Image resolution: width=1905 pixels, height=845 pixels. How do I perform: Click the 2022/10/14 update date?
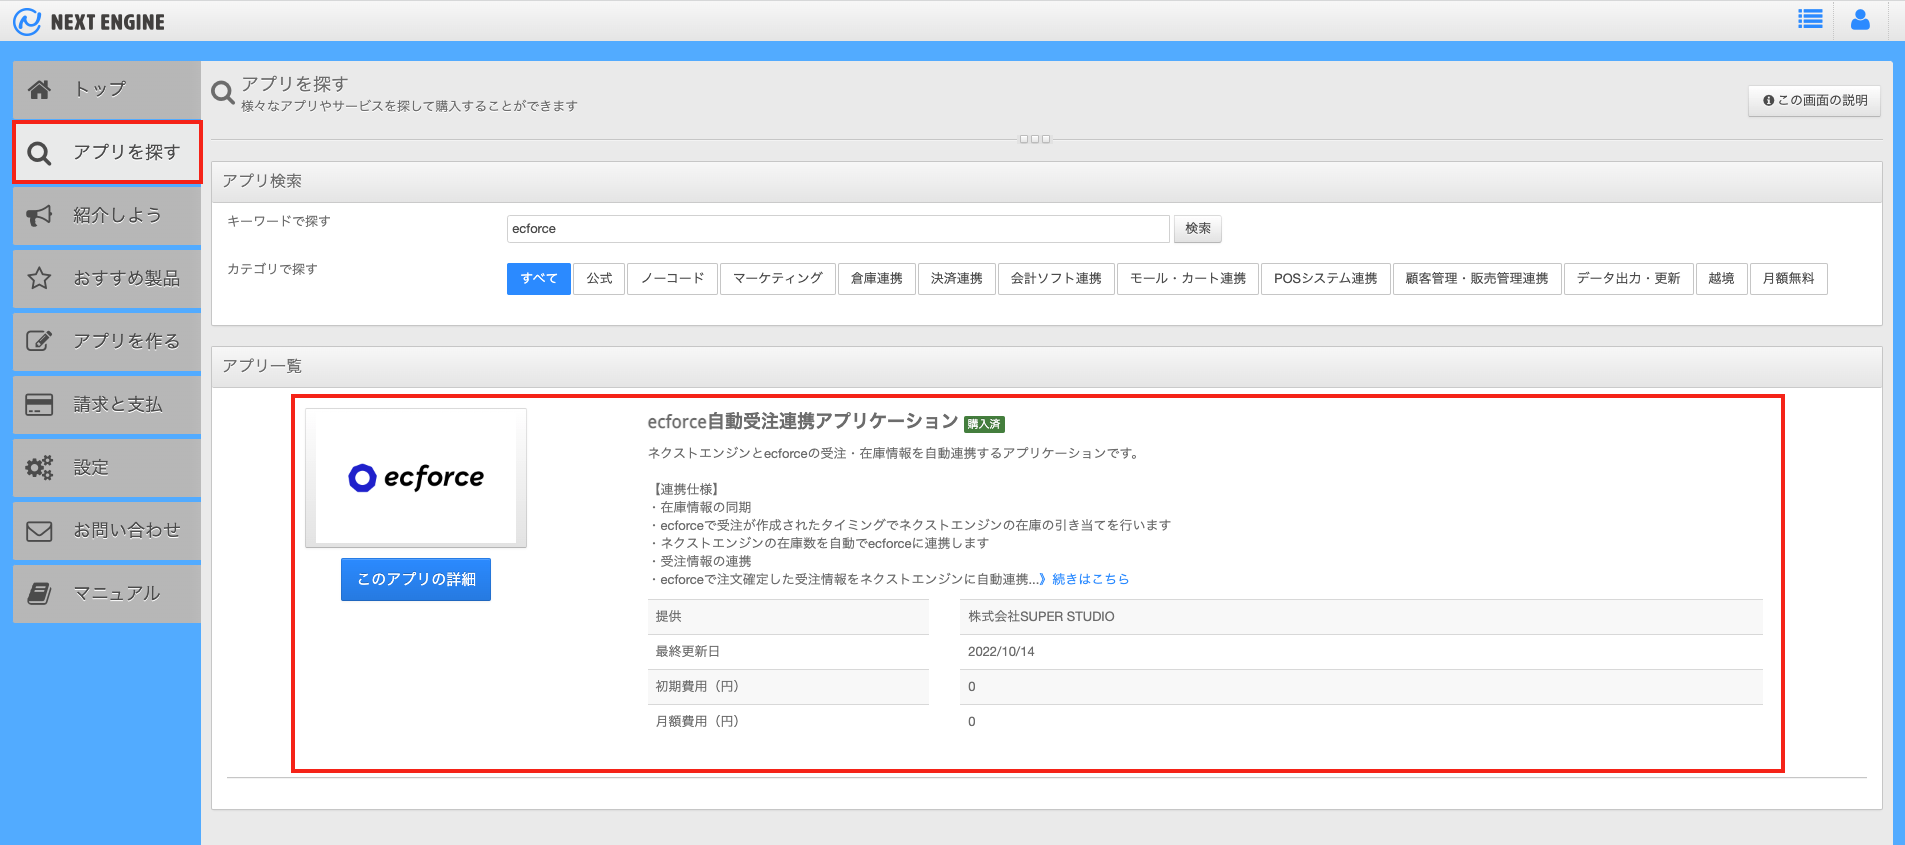pyautogui.click(x=1001, y=652)
